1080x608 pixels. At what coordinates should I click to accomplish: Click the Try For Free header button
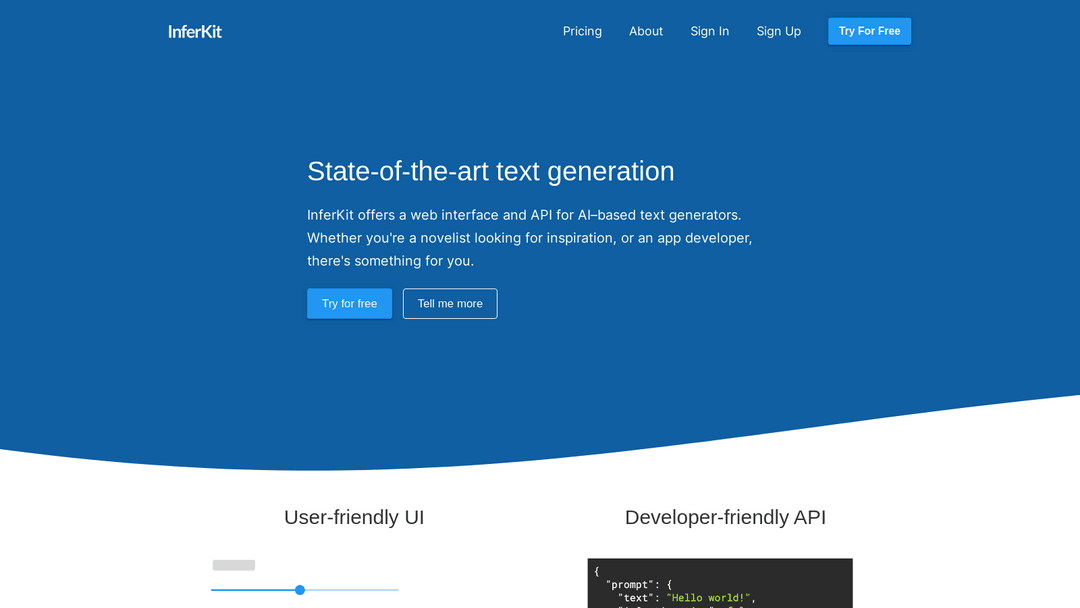pyautogui.click(x=869, y=31)
